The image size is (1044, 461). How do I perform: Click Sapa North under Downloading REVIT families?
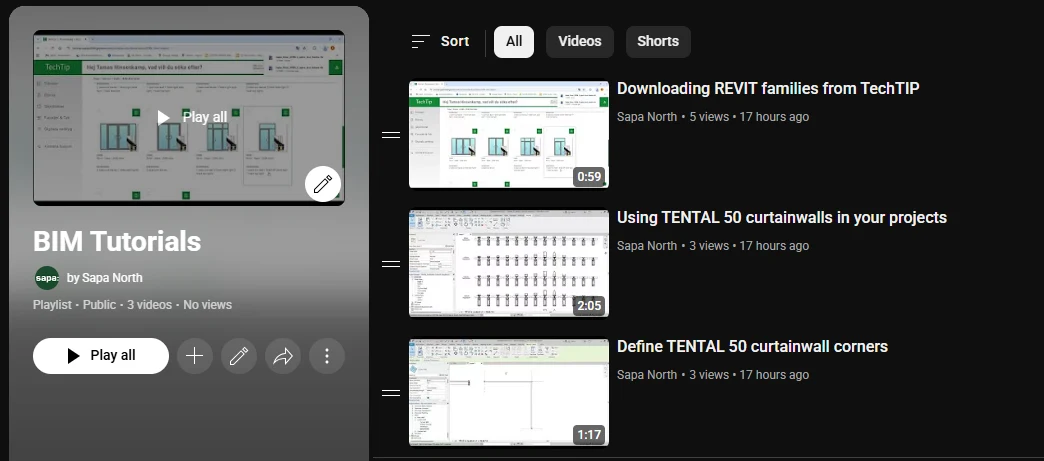pyautogui.click(x=647, y=117)
